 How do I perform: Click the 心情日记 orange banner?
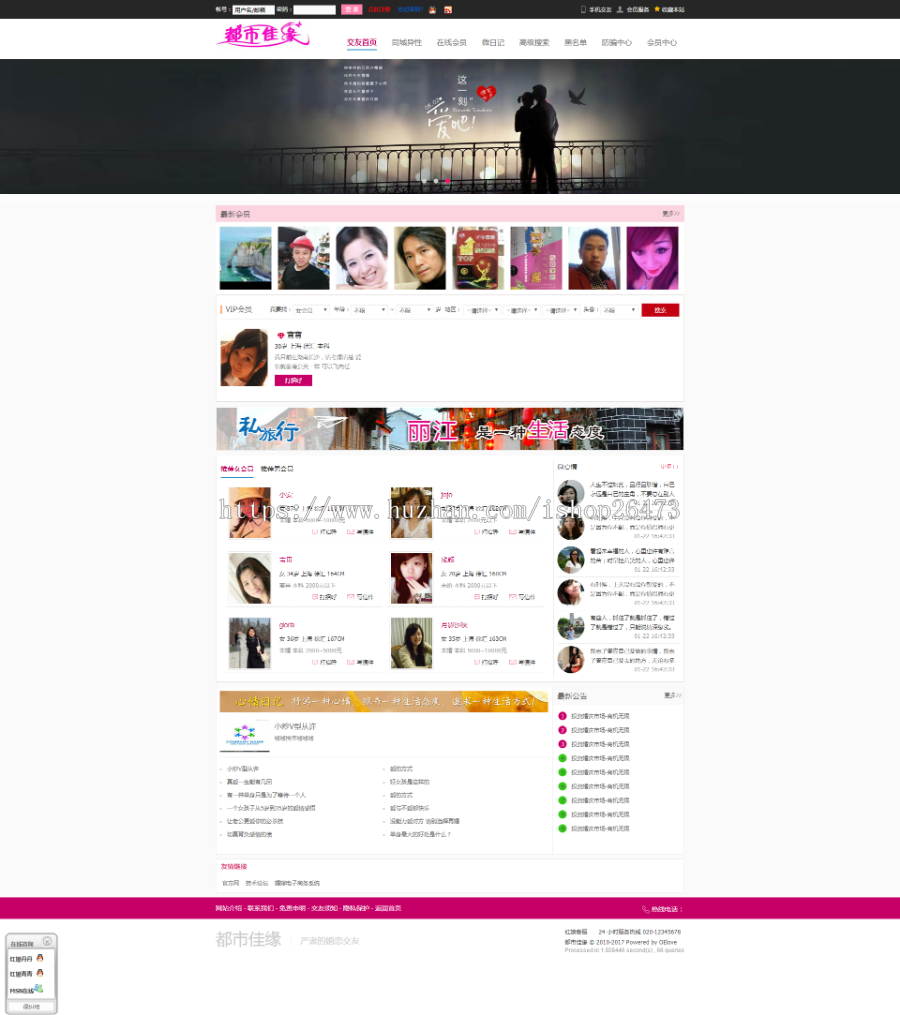tap(384, 701)
